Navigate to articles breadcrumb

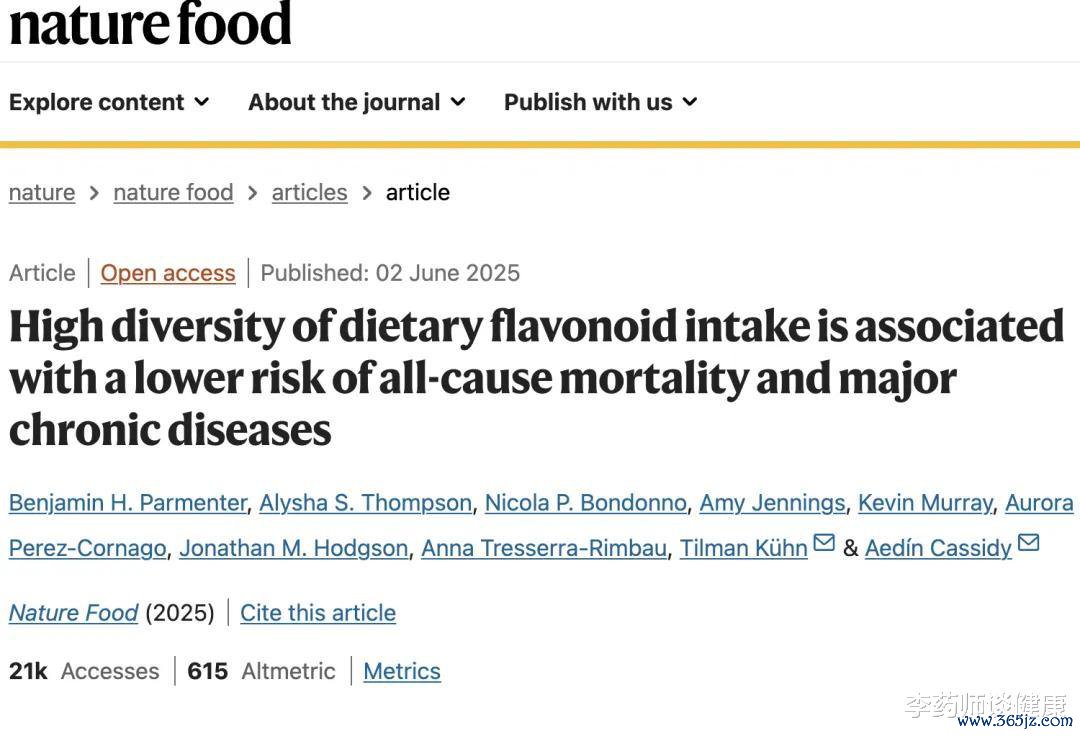coord(309,193)
